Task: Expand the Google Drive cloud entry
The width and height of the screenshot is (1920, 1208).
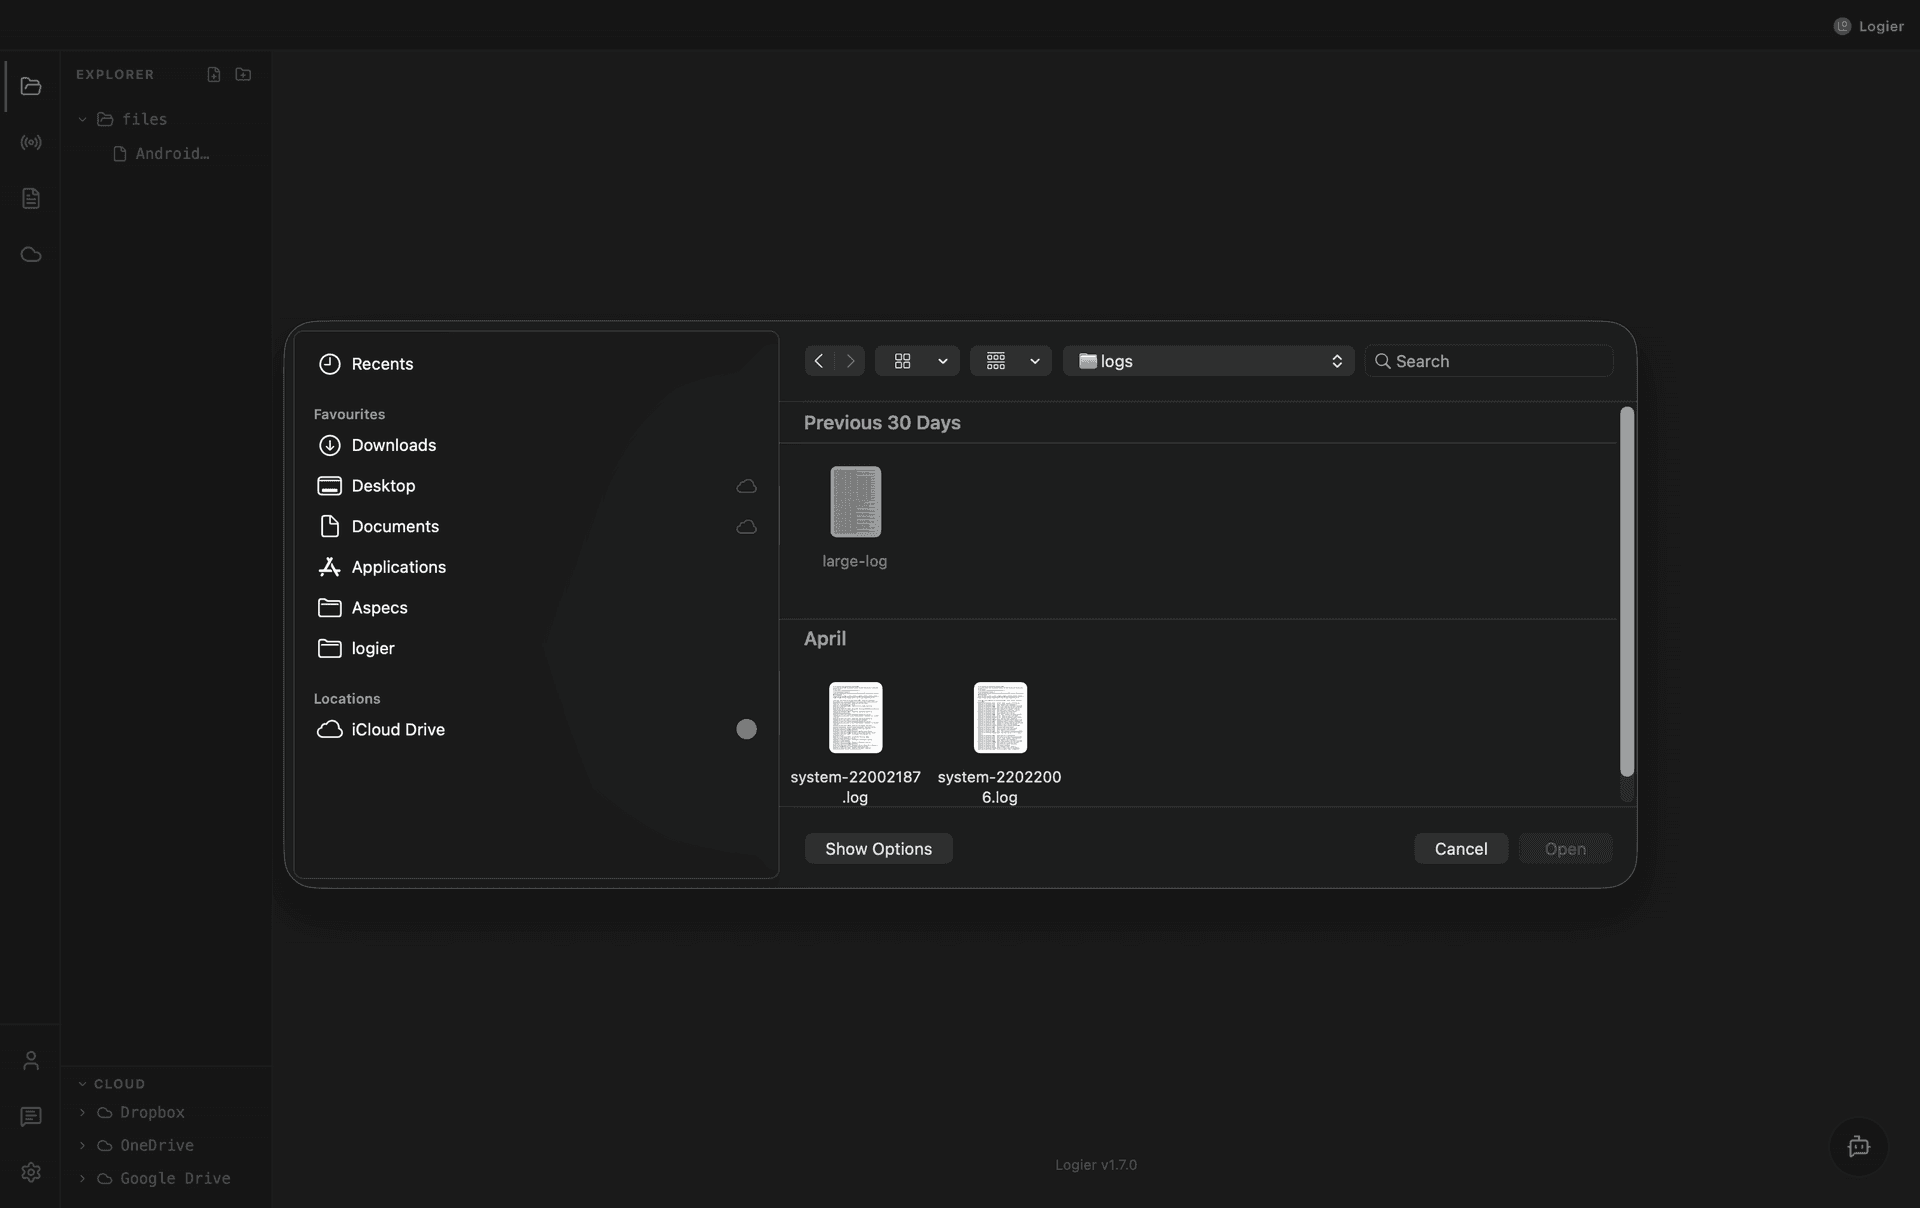Action: tap(82, 1178)
